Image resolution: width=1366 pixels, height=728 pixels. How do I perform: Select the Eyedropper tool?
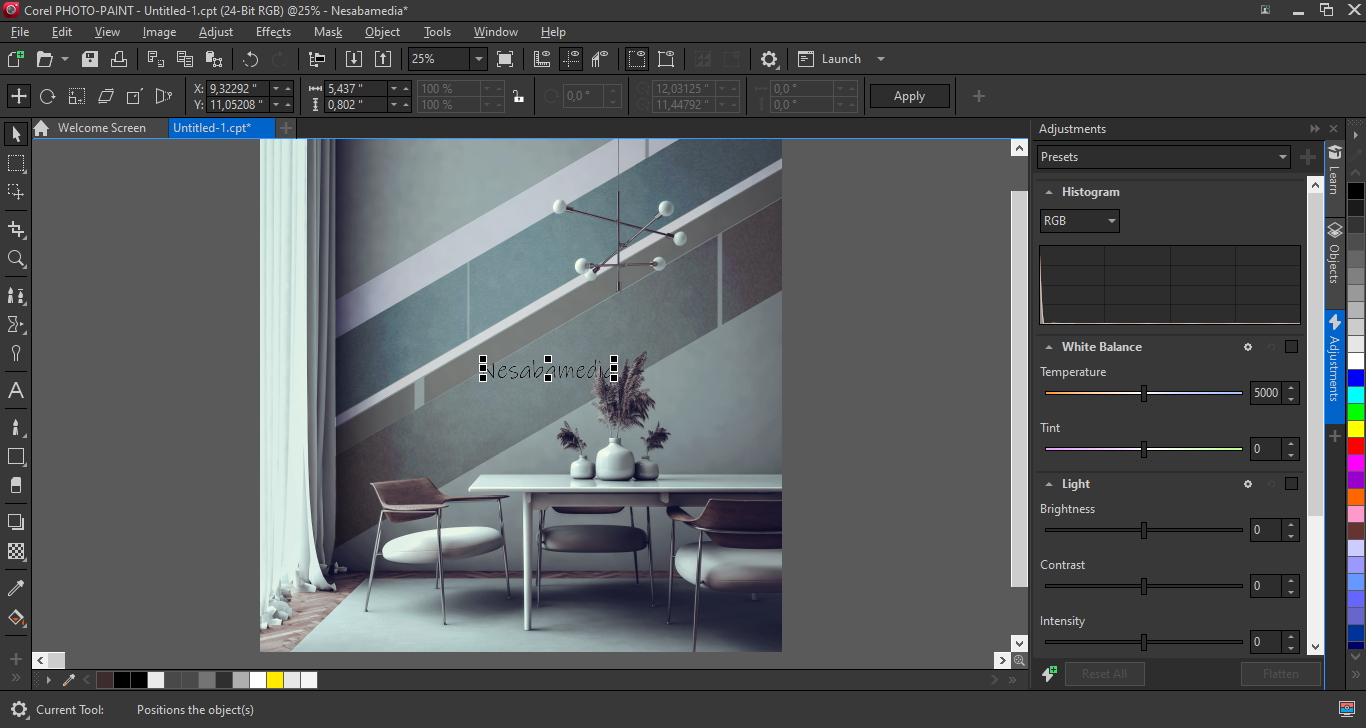pos(16,588)
